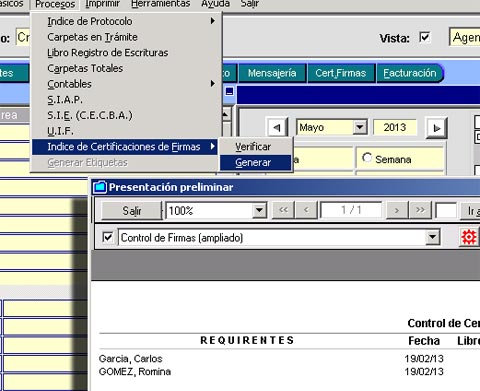The image size is (480, 391).
Task: Click the red gear icon in preview toolbar
Action: [x=469, y=237]
